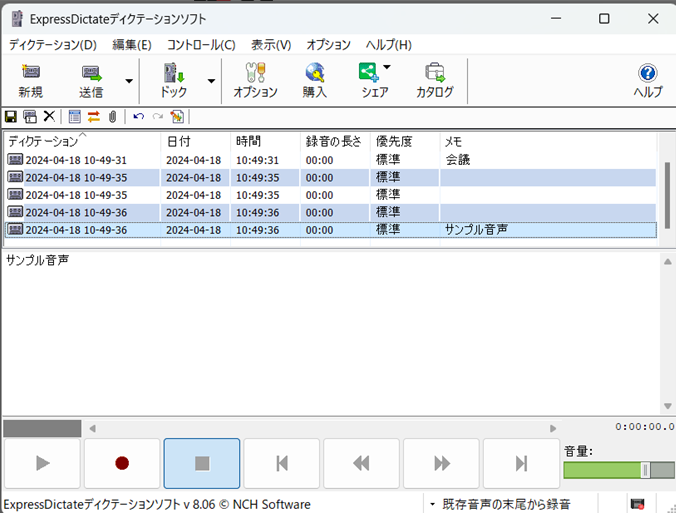Screen dimensions: 676x513
Task: Create a new dictation with 新規
Action: (x=30, y=81)
